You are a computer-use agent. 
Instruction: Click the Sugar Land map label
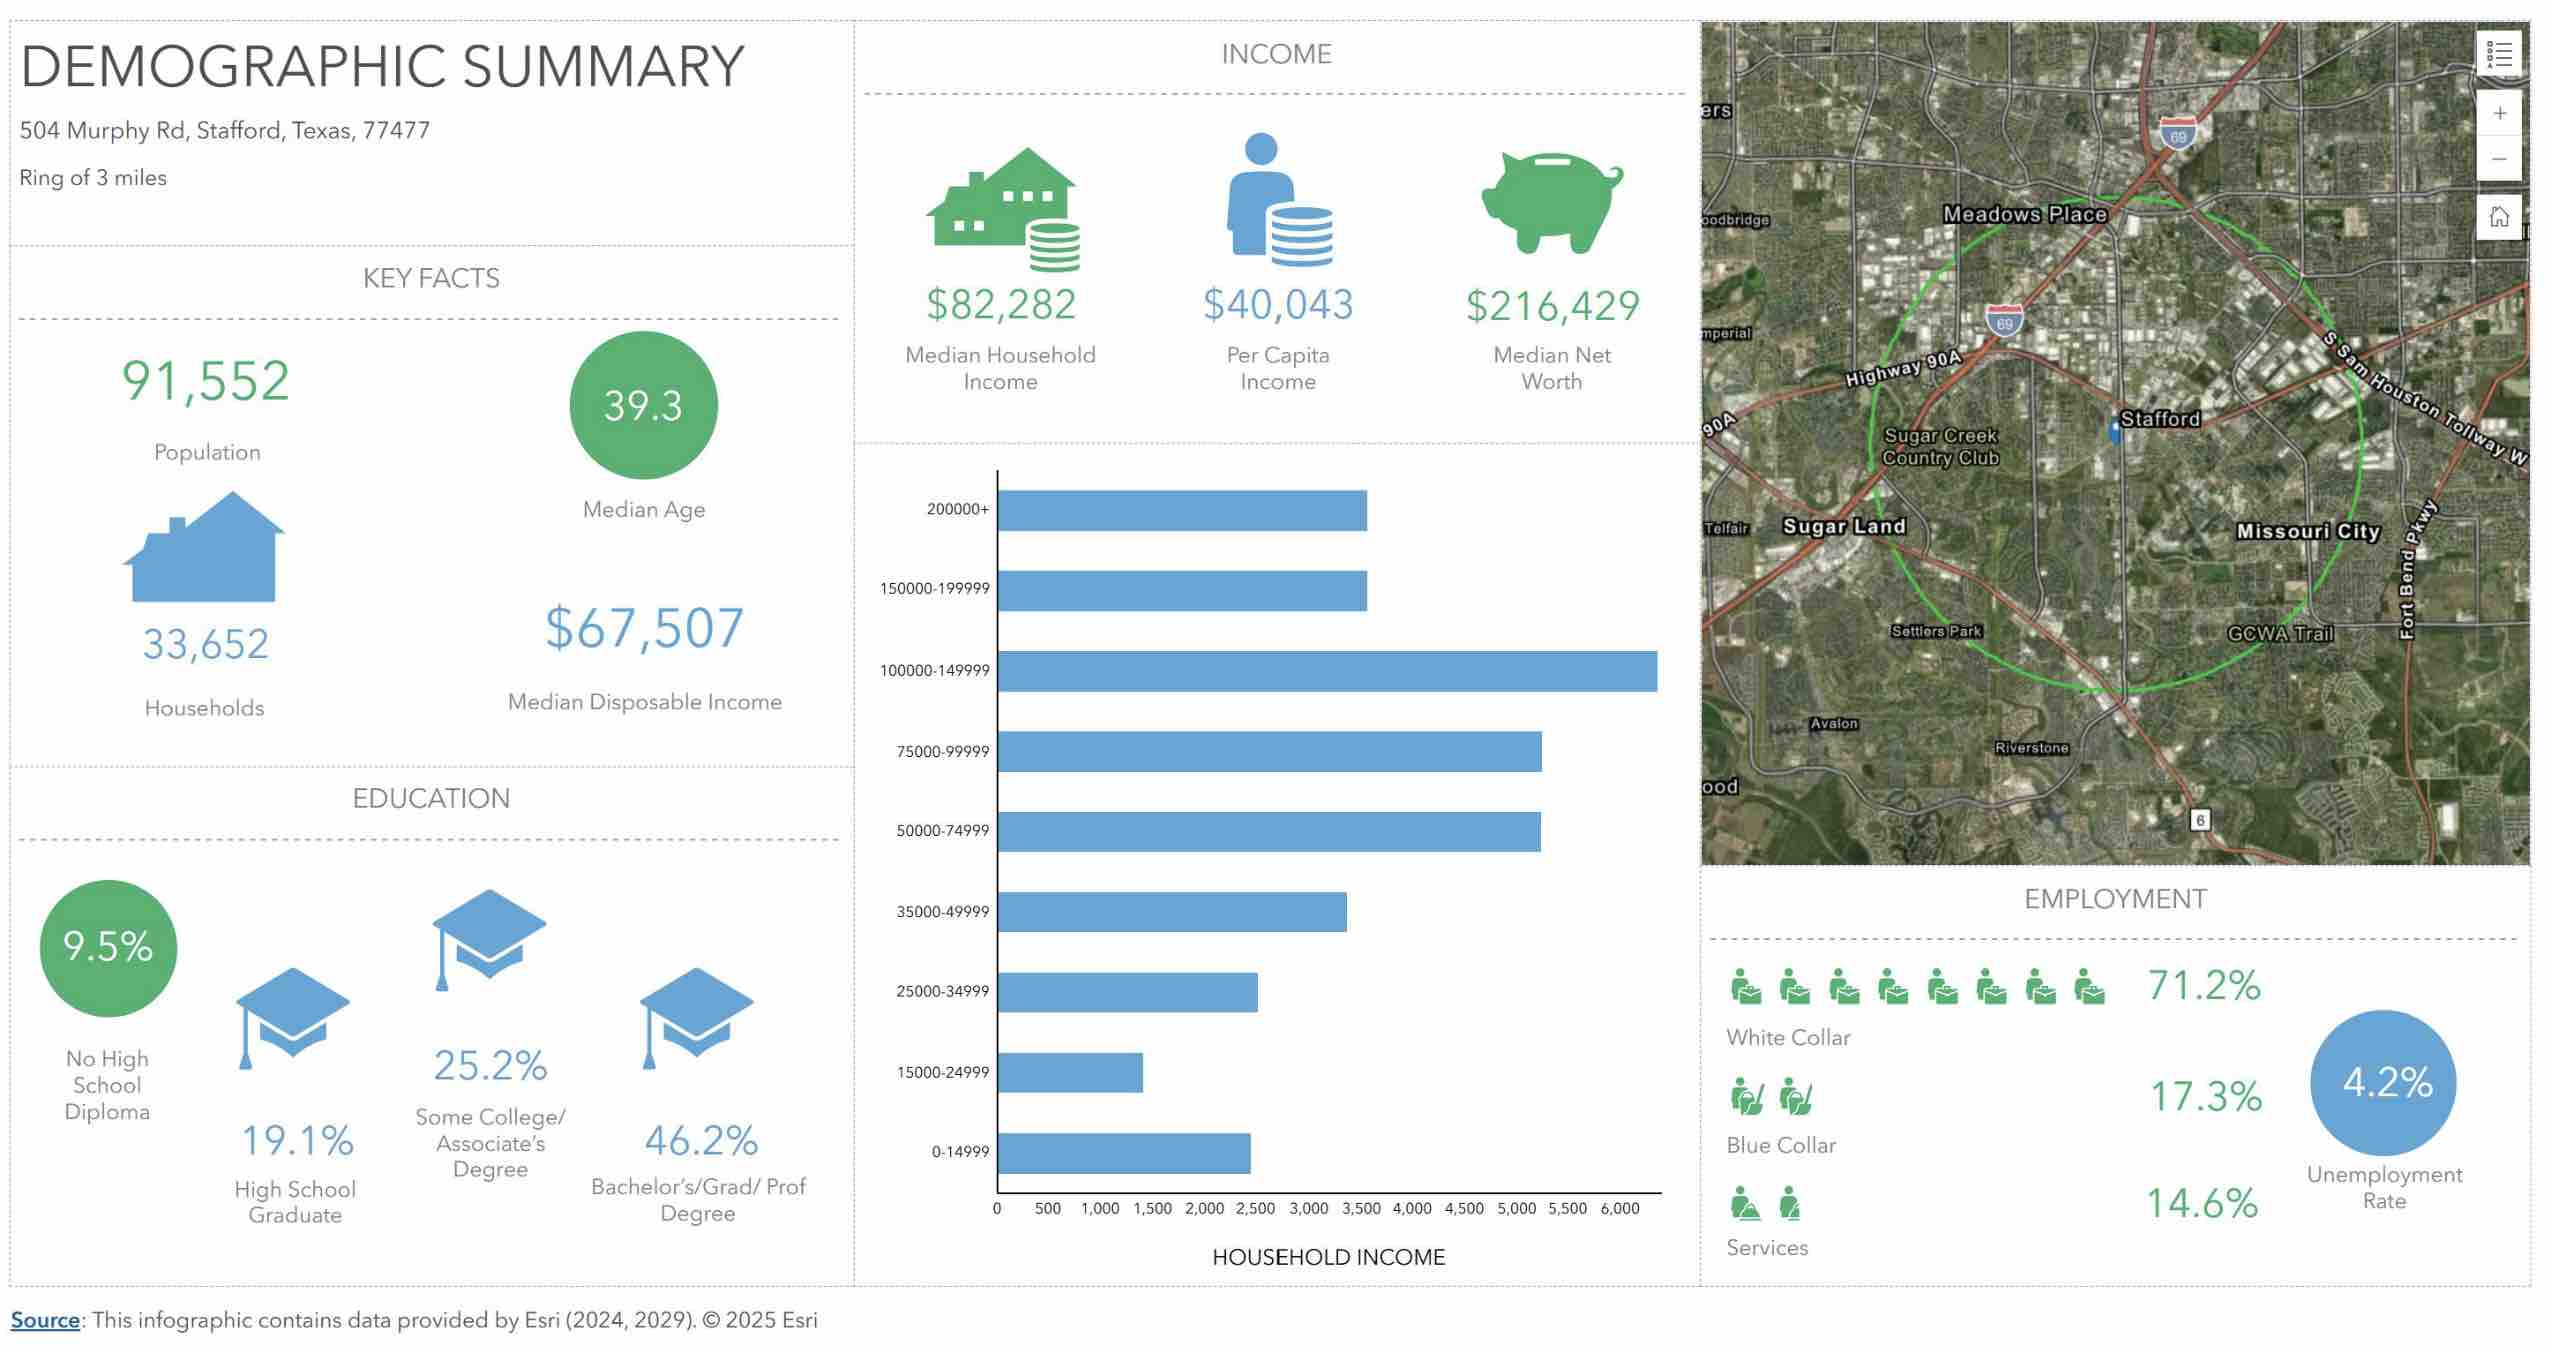(1843, 526)
